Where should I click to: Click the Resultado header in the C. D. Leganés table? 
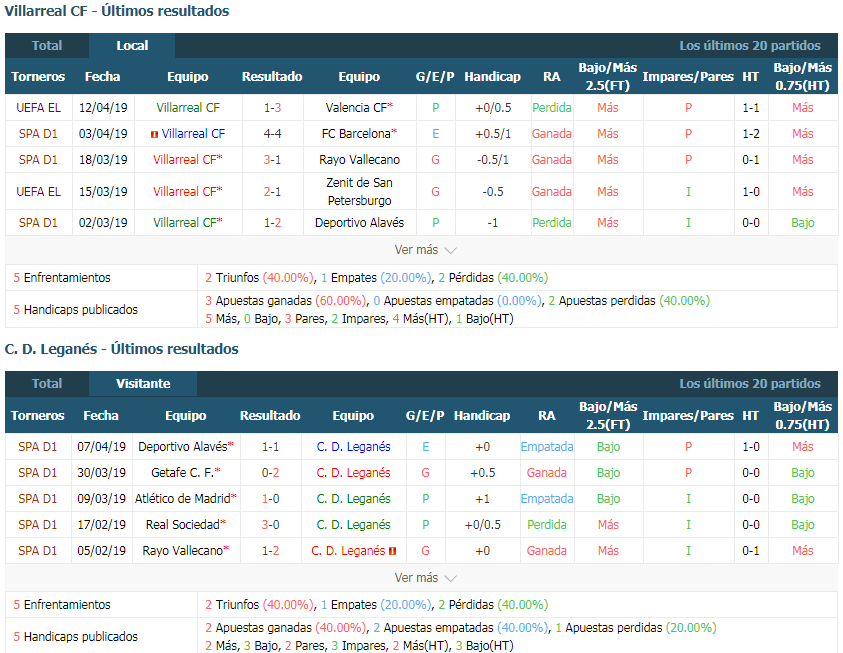point(270,415)
